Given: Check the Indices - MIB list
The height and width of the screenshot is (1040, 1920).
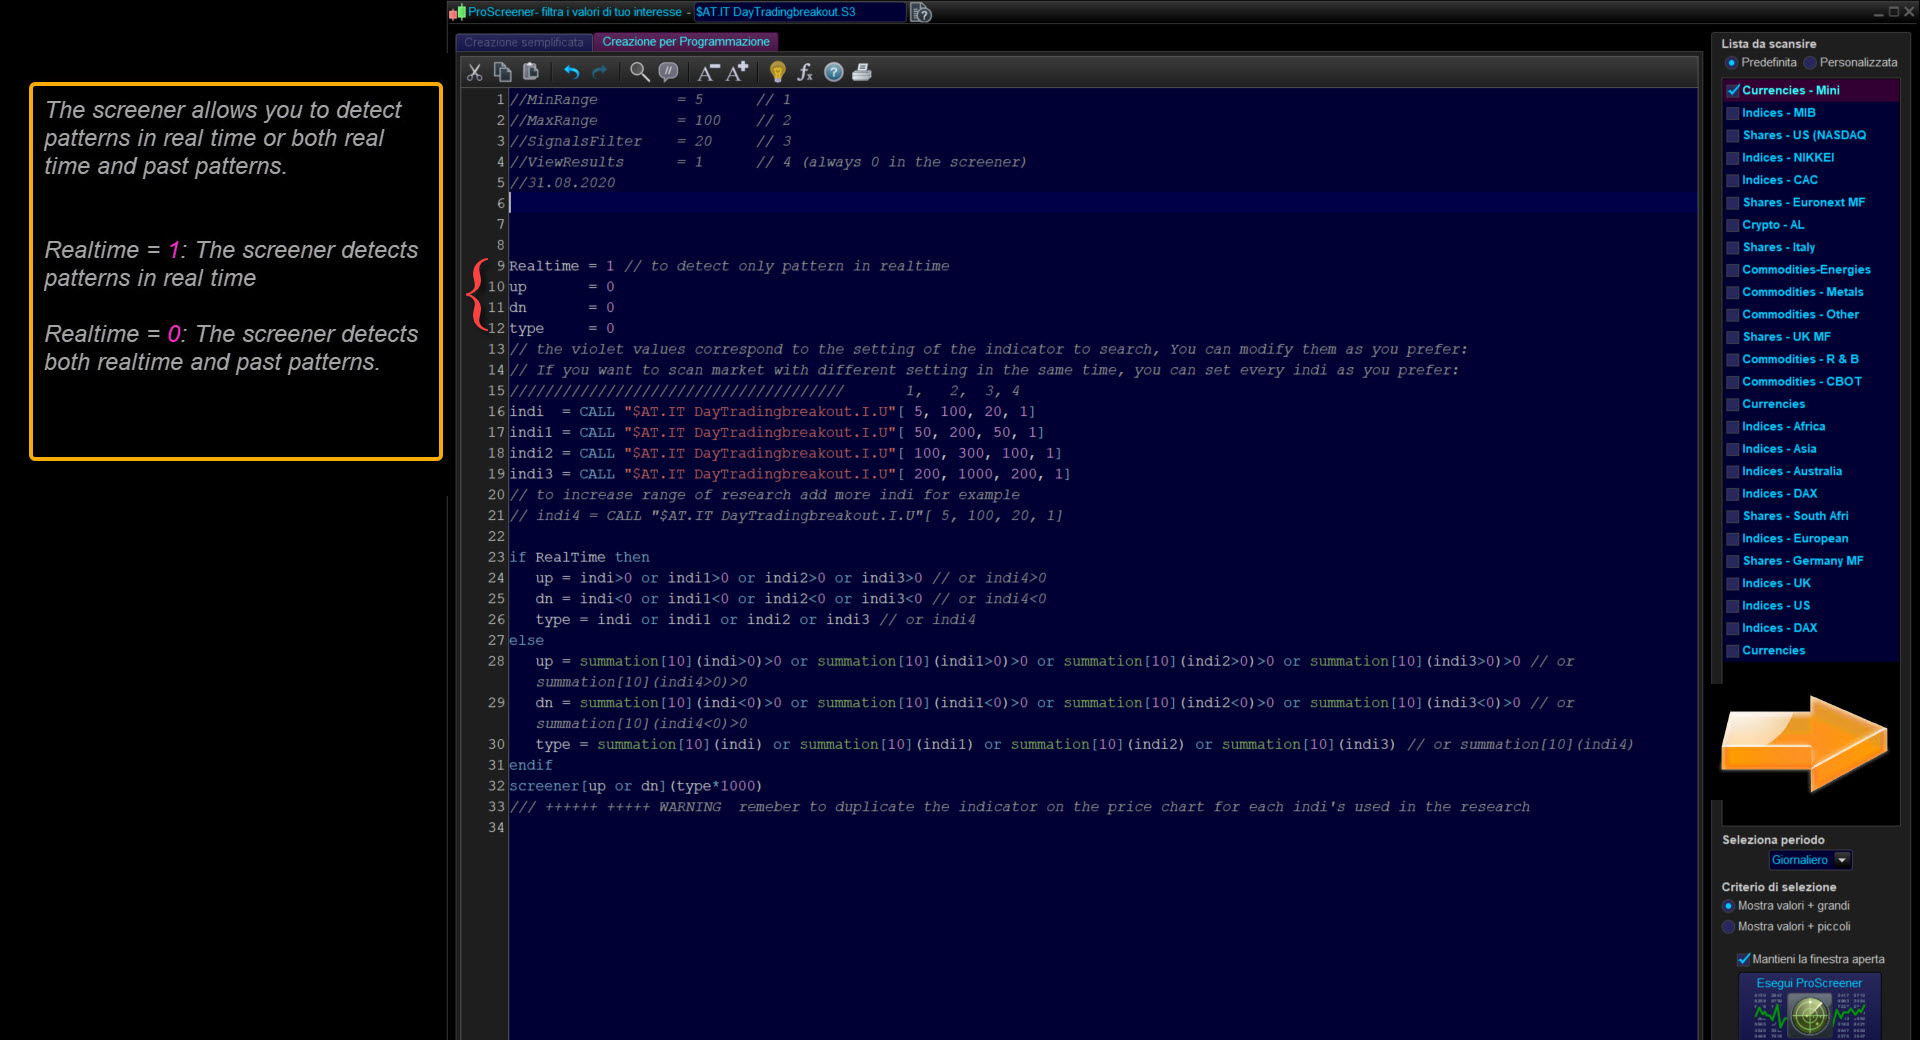Looking at the screenshot, I should pos(1733,113).
